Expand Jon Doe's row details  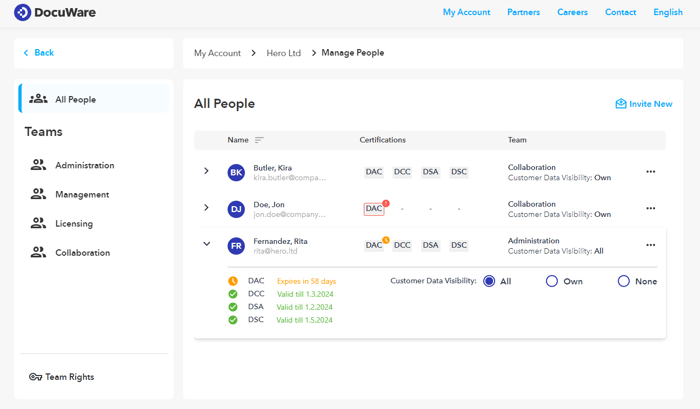point(207,208)
